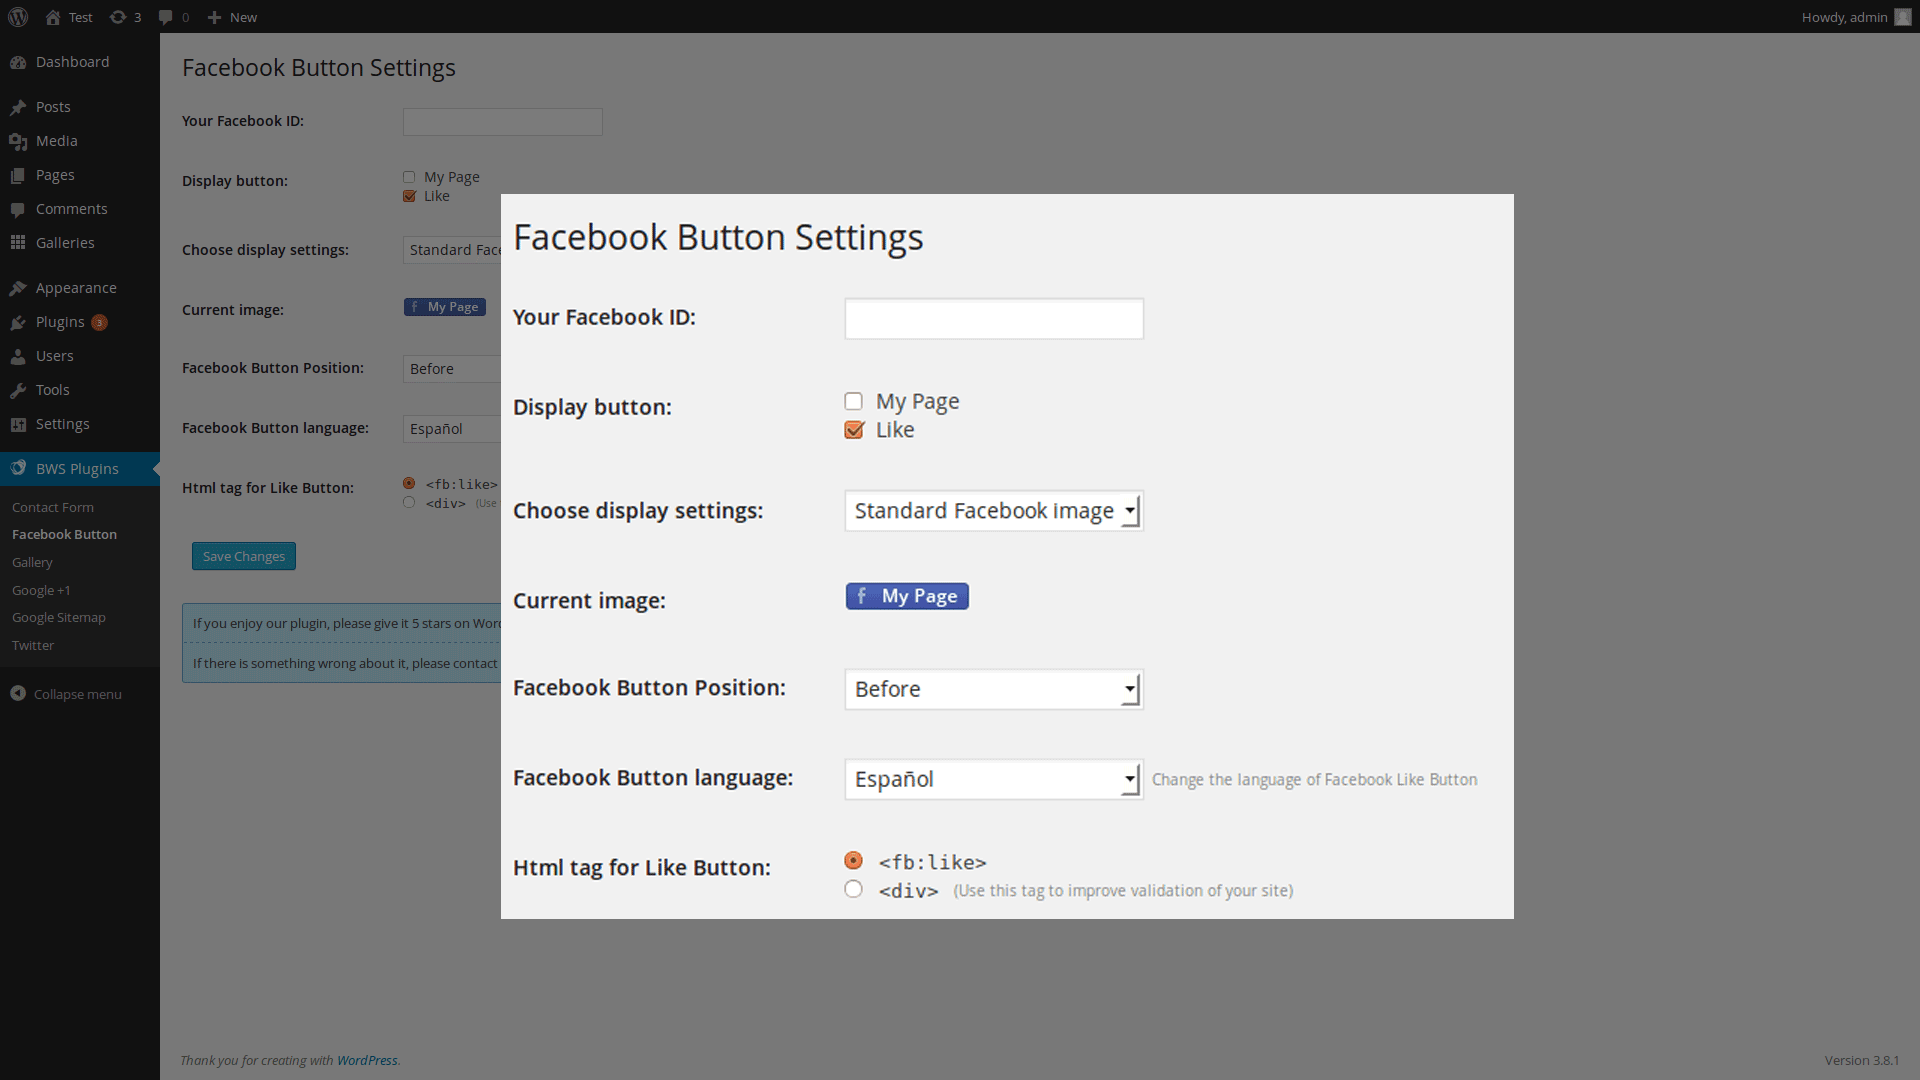This screenshot has height=1080, width=1920.
Task: Click the Your Facebook ID field in overlay
Action: [x=994, y=318]
